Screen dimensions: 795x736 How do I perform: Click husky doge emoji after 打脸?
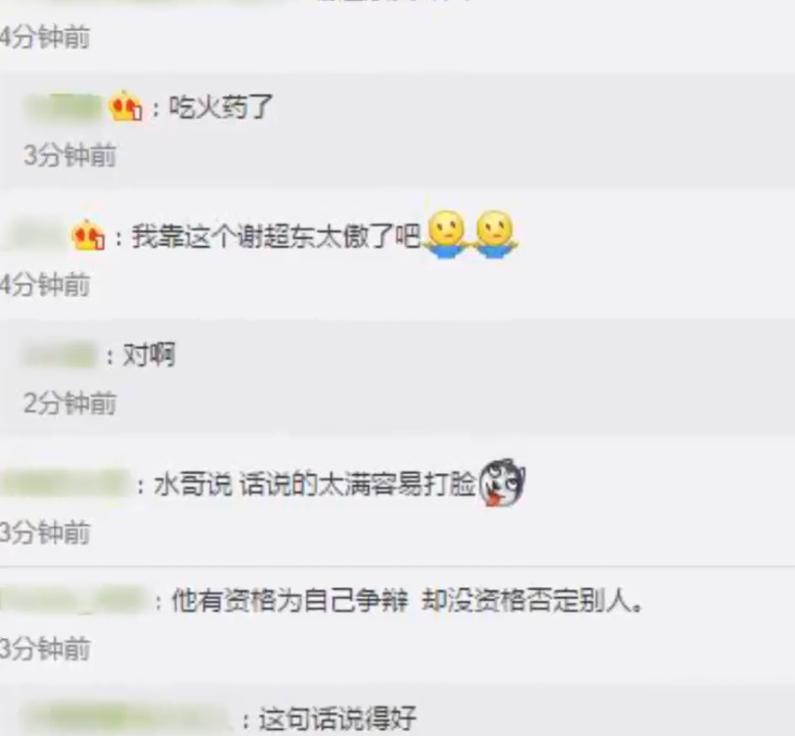click(x=502, y=483)
